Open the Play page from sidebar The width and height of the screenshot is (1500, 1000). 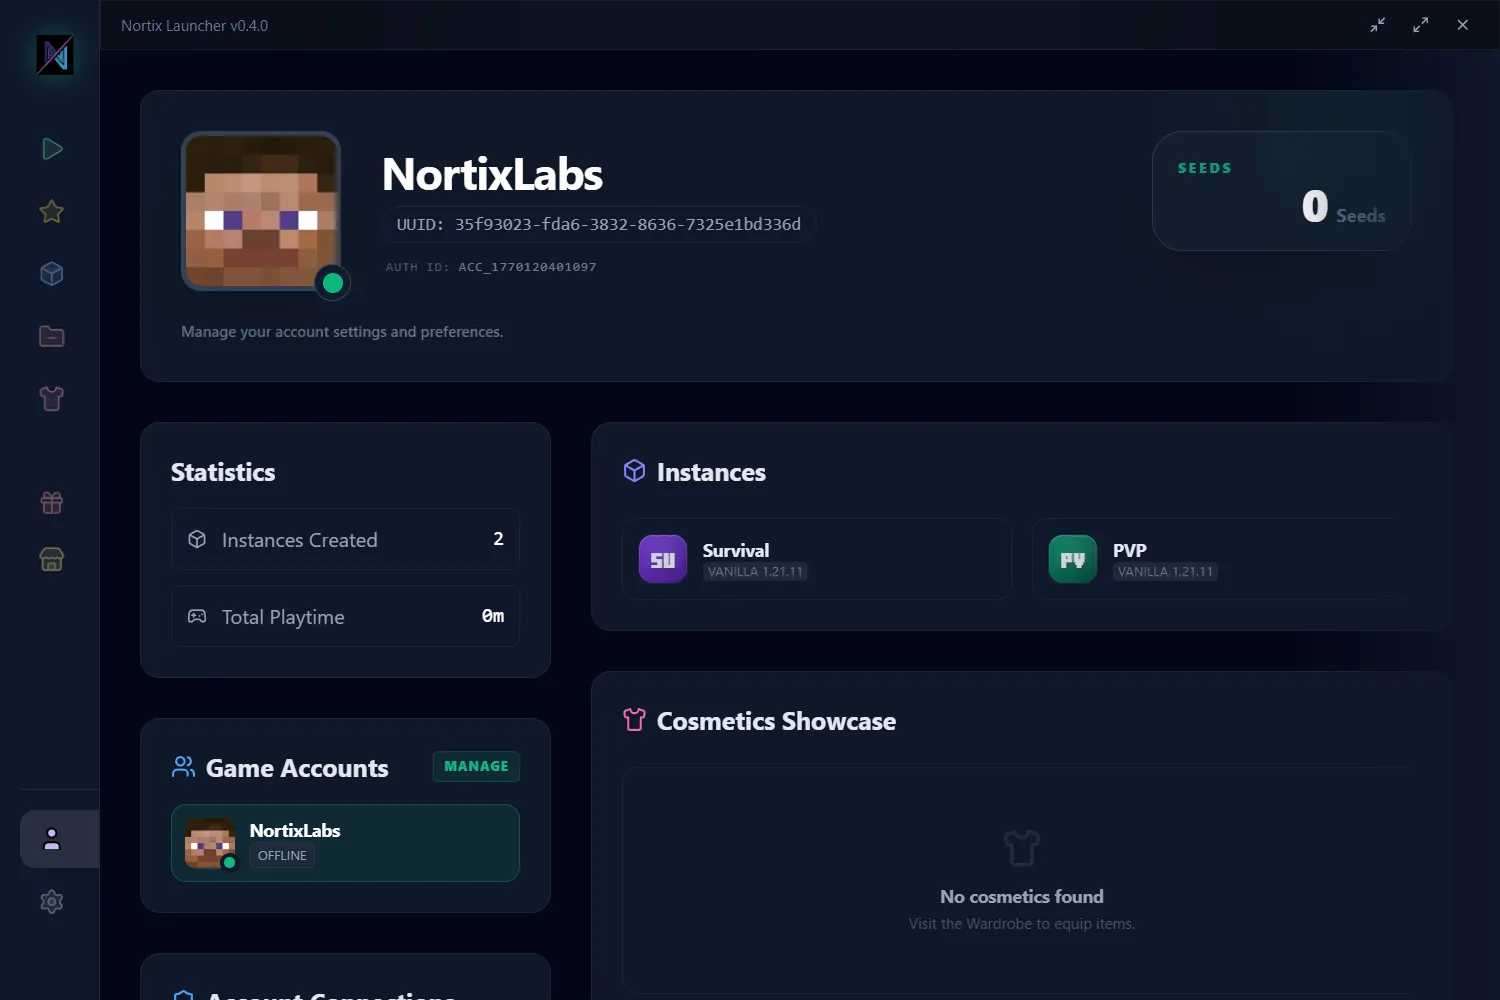52,149
